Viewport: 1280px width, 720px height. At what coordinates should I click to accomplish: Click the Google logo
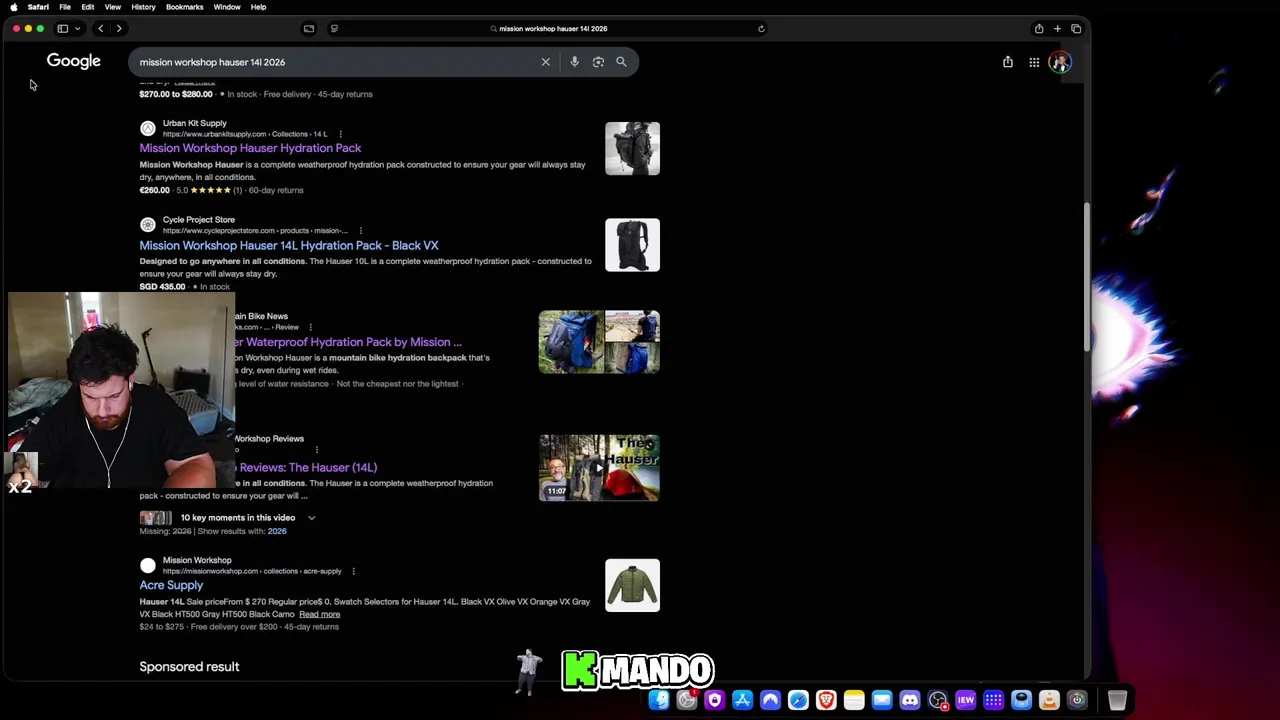point(73,61)
